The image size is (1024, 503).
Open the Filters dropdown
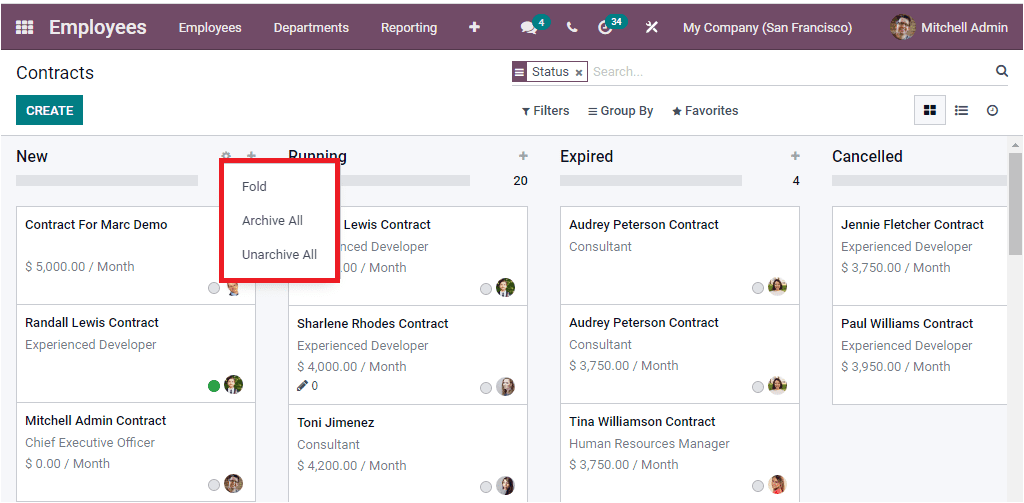[x=545, y=111]
